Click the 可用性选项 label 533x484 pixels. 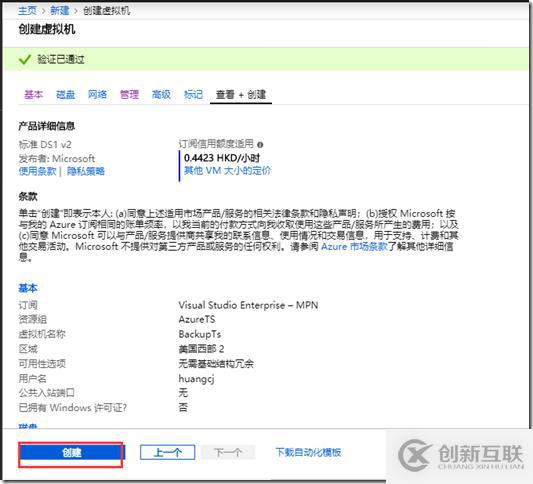click(x=42, y=364)
